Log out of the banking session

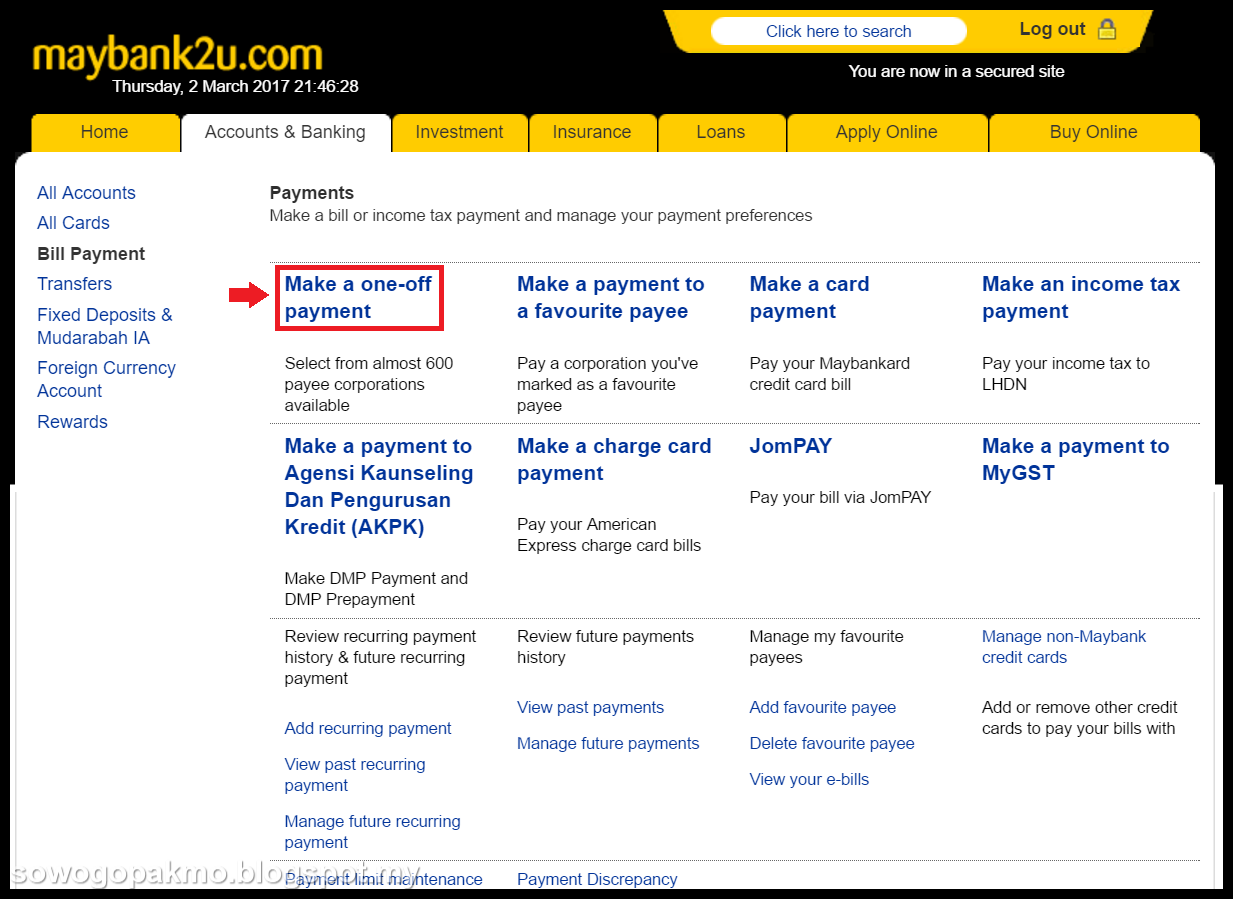tap(1052, 29)
